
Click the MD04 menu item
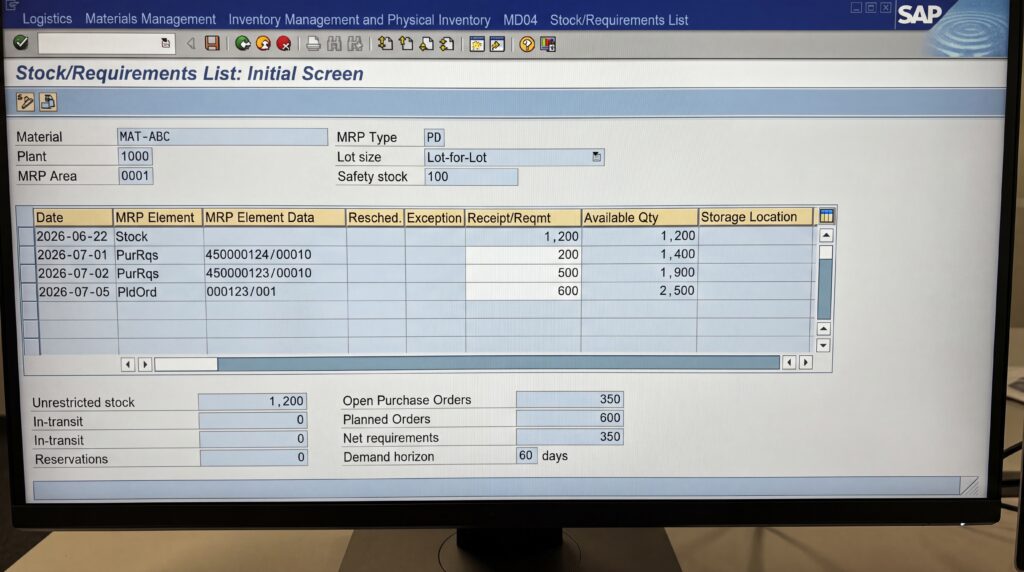pos(520,20)
